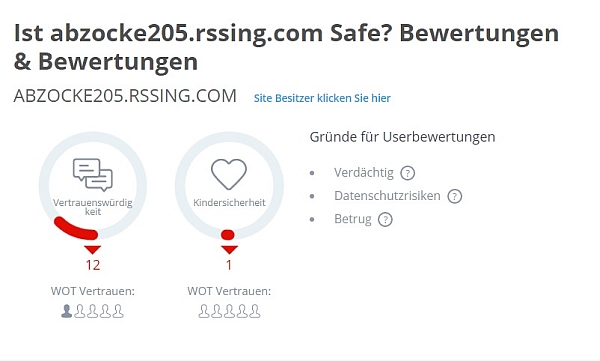
Task: Click the heart child safety icon
Action: point(229,174)
